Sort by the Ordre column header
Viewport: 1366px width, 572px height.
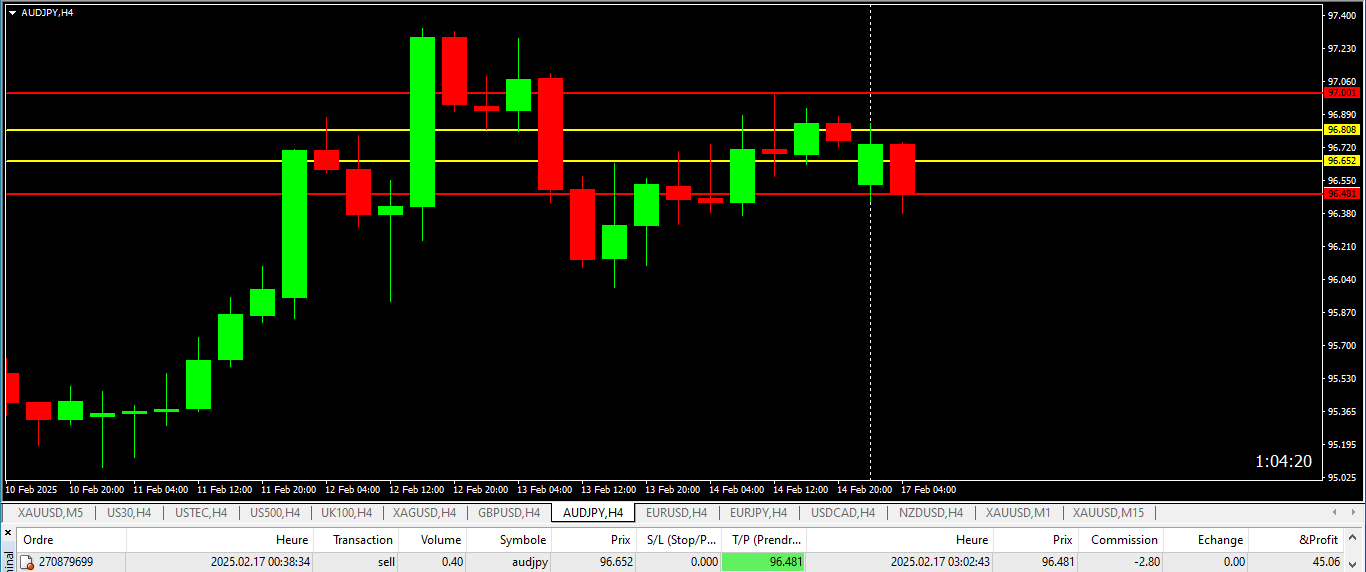(70, 540)
